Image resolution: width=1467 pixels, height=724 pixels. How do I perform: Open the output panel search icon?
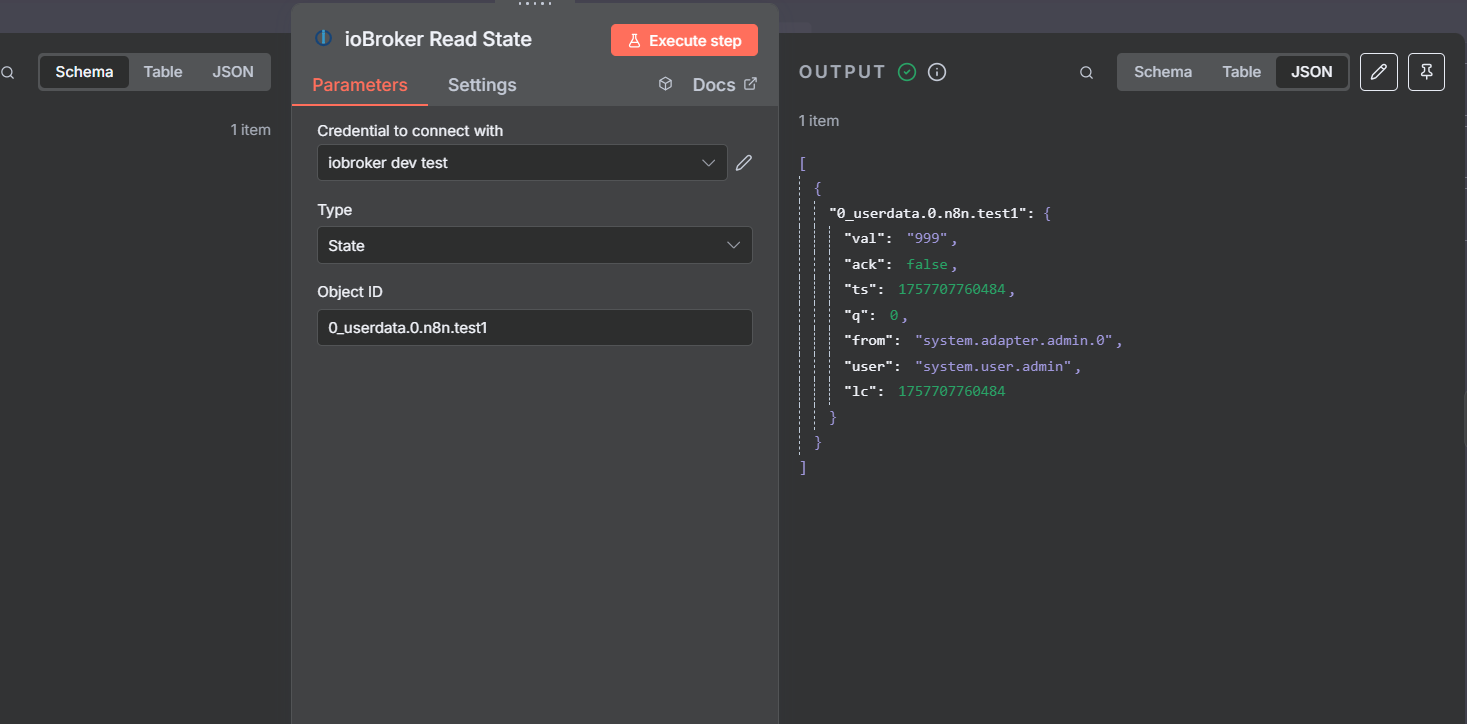click(1086, 72)
